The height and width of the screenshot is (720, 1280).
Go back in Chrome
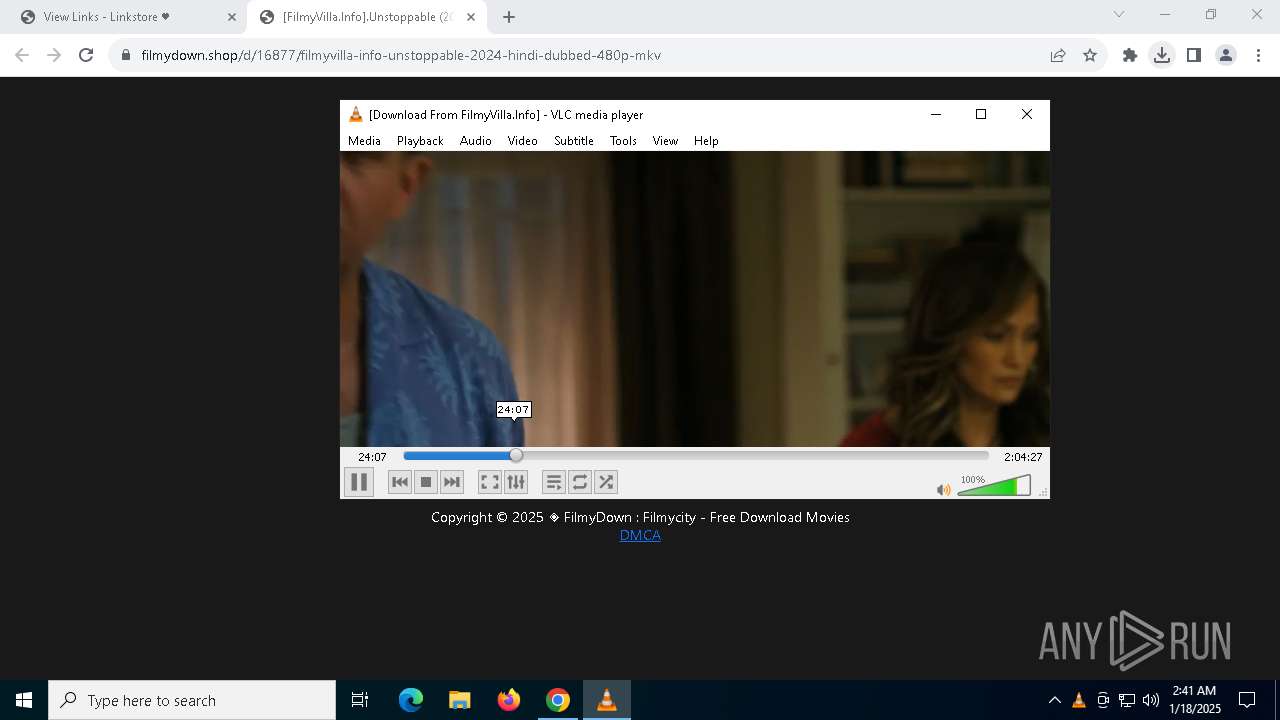[22, 55]
